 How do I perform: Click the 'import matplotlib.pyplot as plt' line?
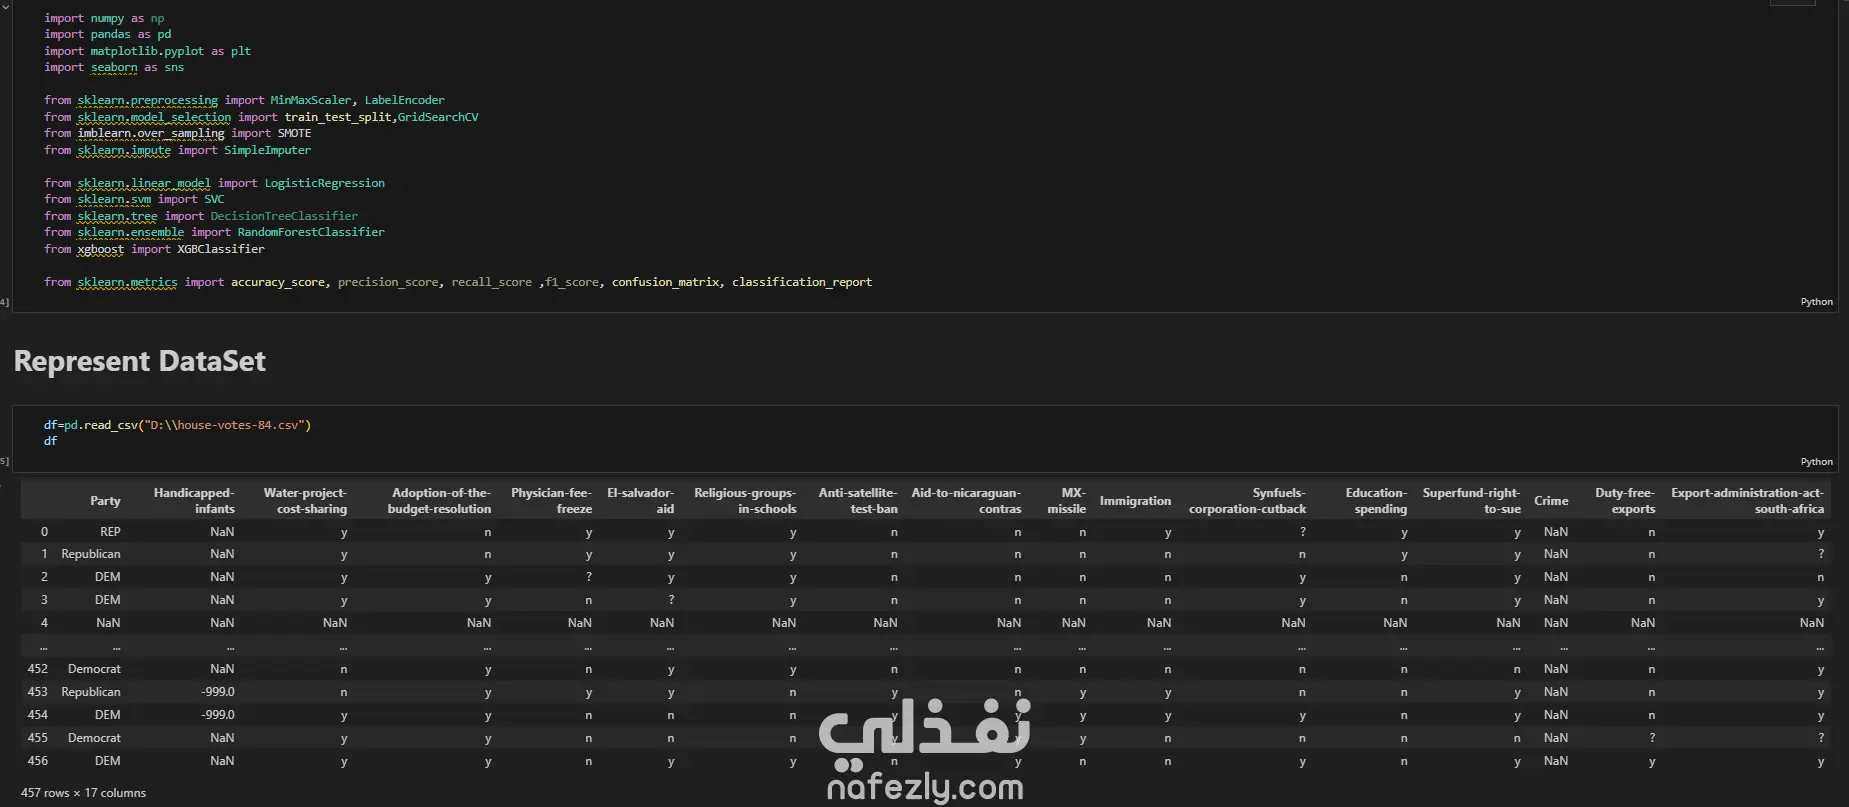(x=147, y=51)
